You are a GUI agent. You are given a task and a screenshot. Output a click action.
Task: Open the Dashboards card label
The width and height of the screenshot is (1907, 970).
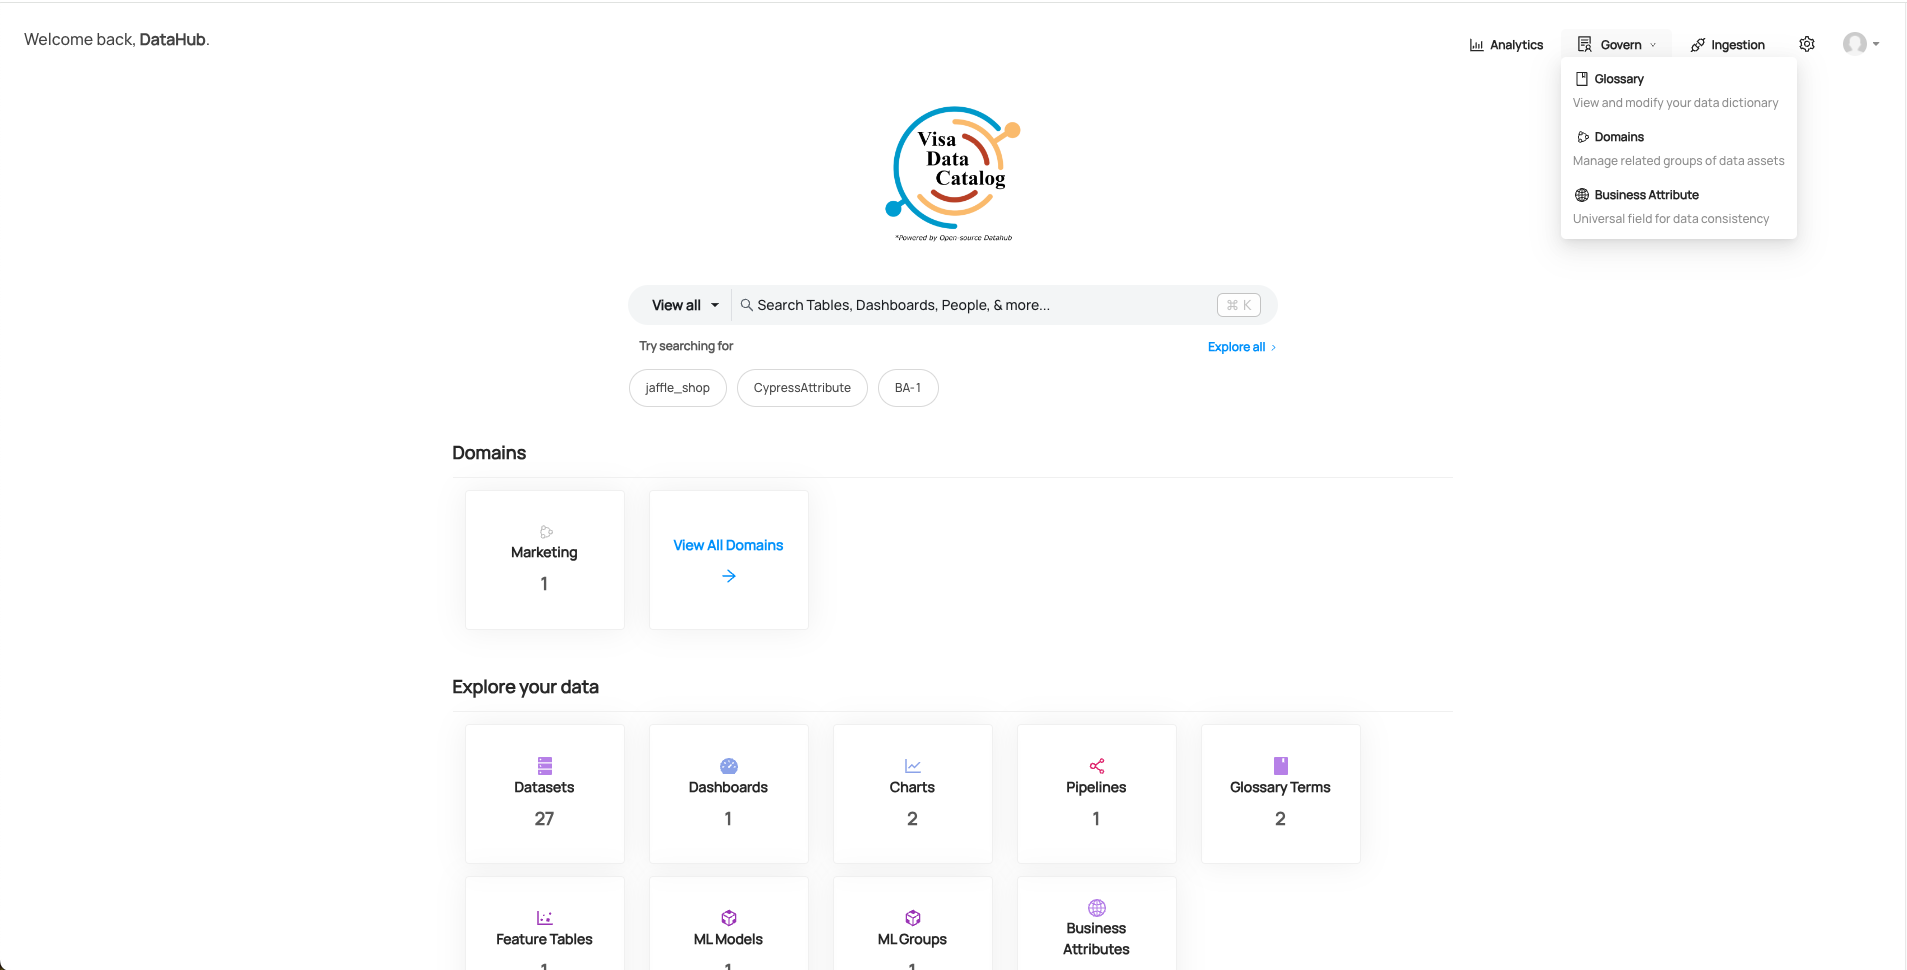tap(728, 787)
